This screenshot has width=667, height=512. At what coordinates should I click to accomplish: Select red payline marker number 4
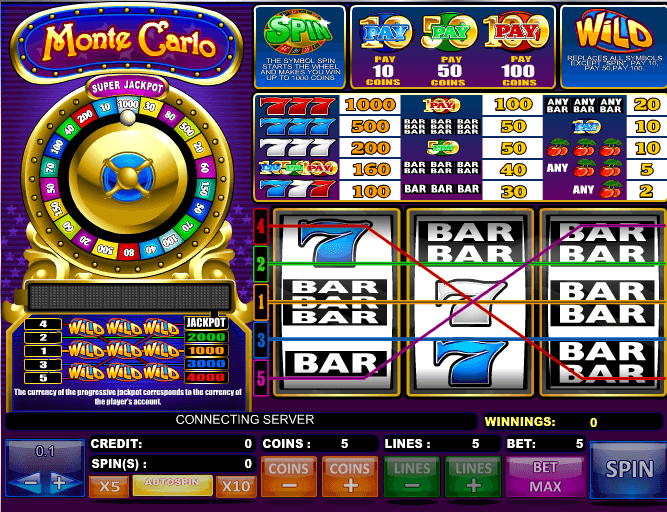(x=261, y=227)
